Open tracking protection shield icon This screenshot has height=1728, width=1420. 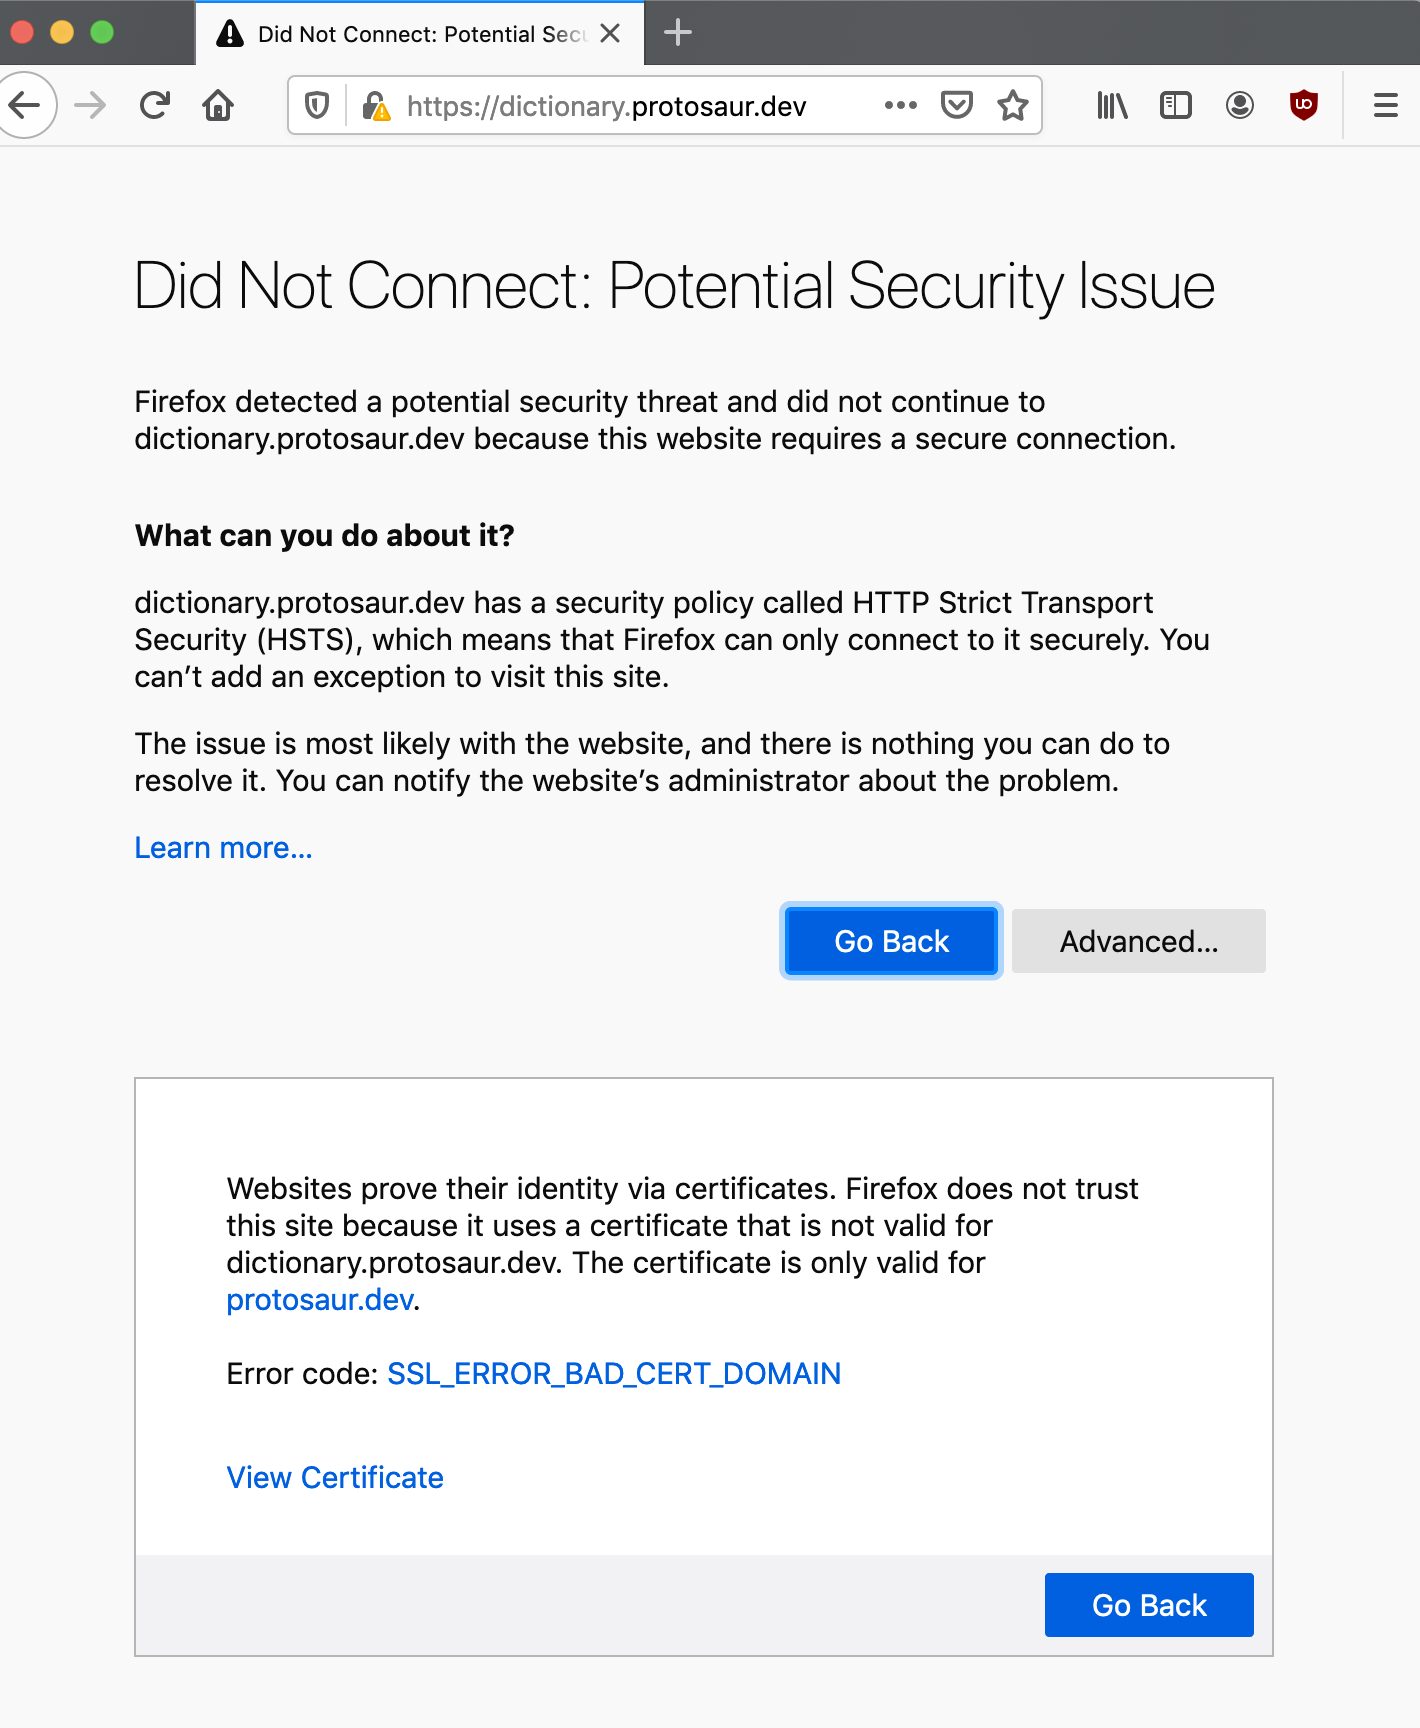click(x=317, y=105)
